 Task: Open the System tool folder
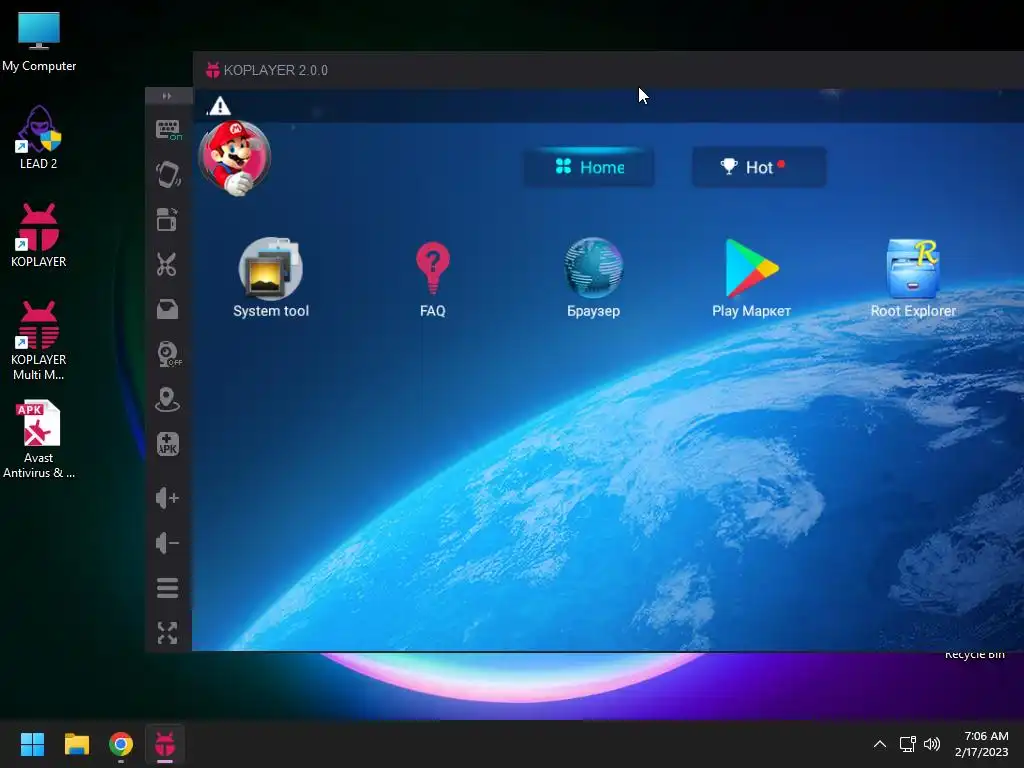pos(270,278)
